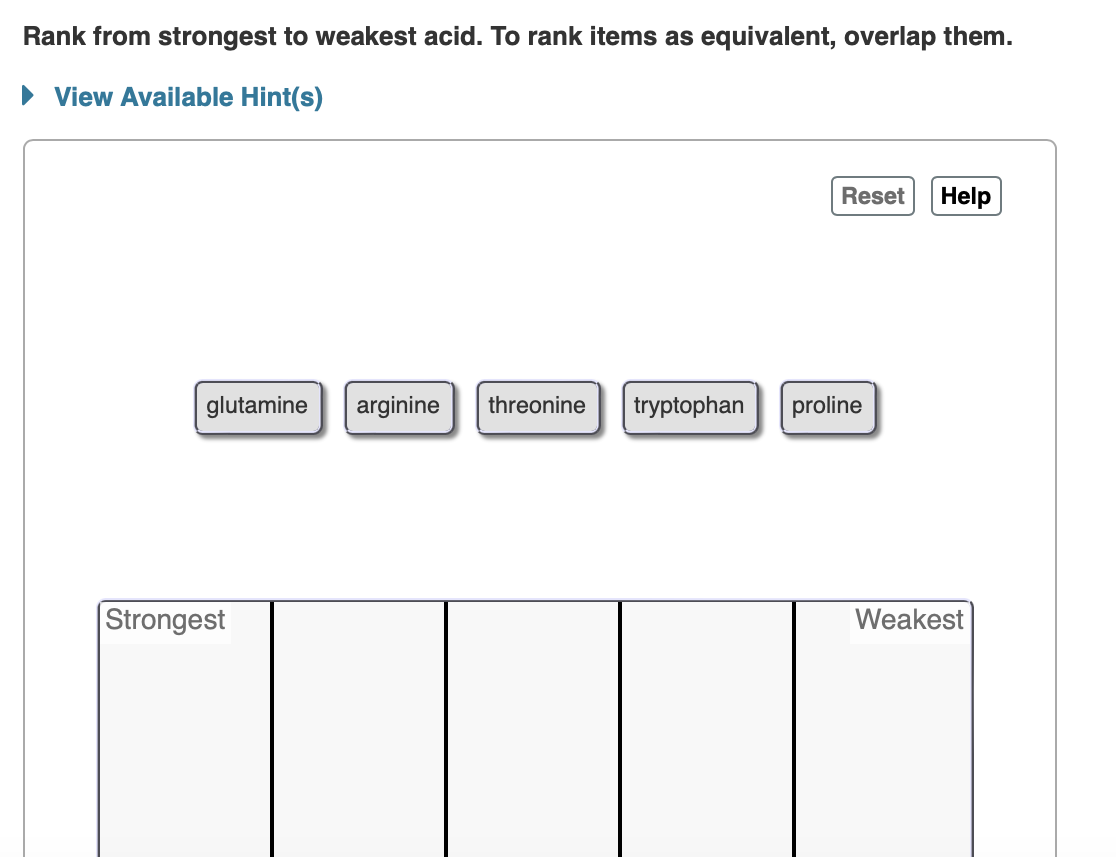This screenshot has height=857, width=1116.
Task: Click the question instruction text
Action: coord(520,36)
